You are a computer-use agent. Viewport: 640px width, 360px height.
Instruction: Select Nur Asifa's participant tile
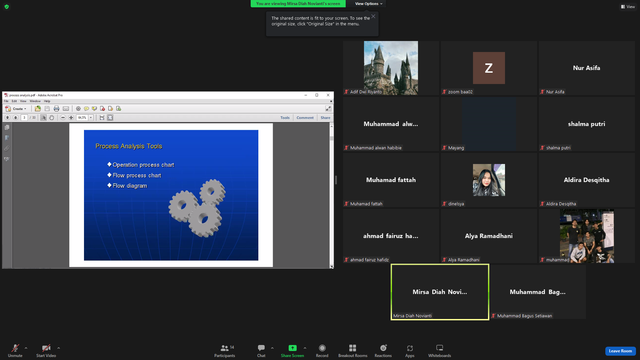[587, 68]
